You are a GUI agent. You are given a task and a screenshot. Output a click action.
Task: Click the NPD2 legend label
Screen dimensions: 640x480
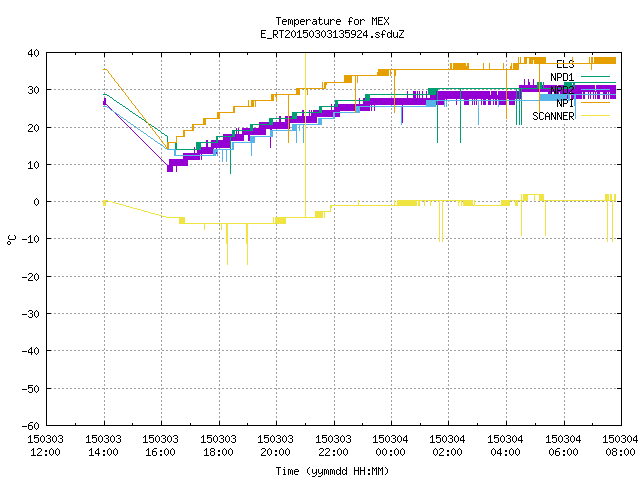[562, 90]
